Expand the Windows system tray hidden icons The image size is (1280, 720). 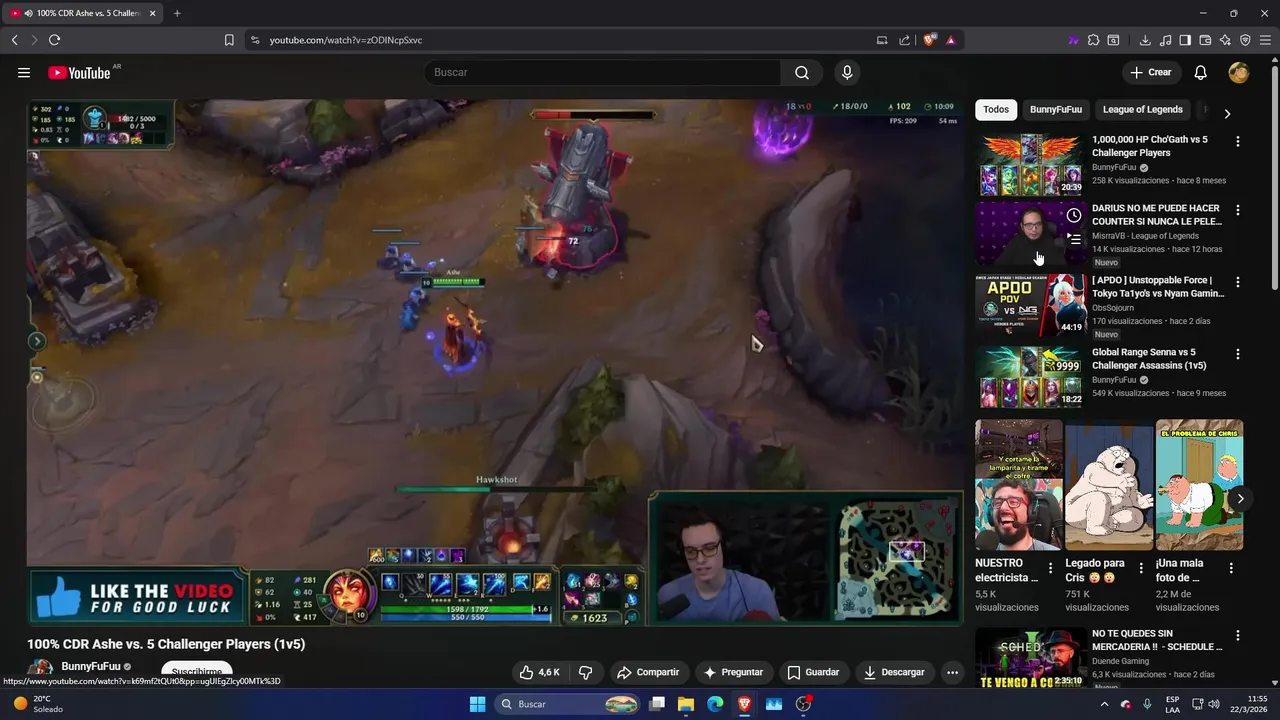click(x=1105, y=704)
